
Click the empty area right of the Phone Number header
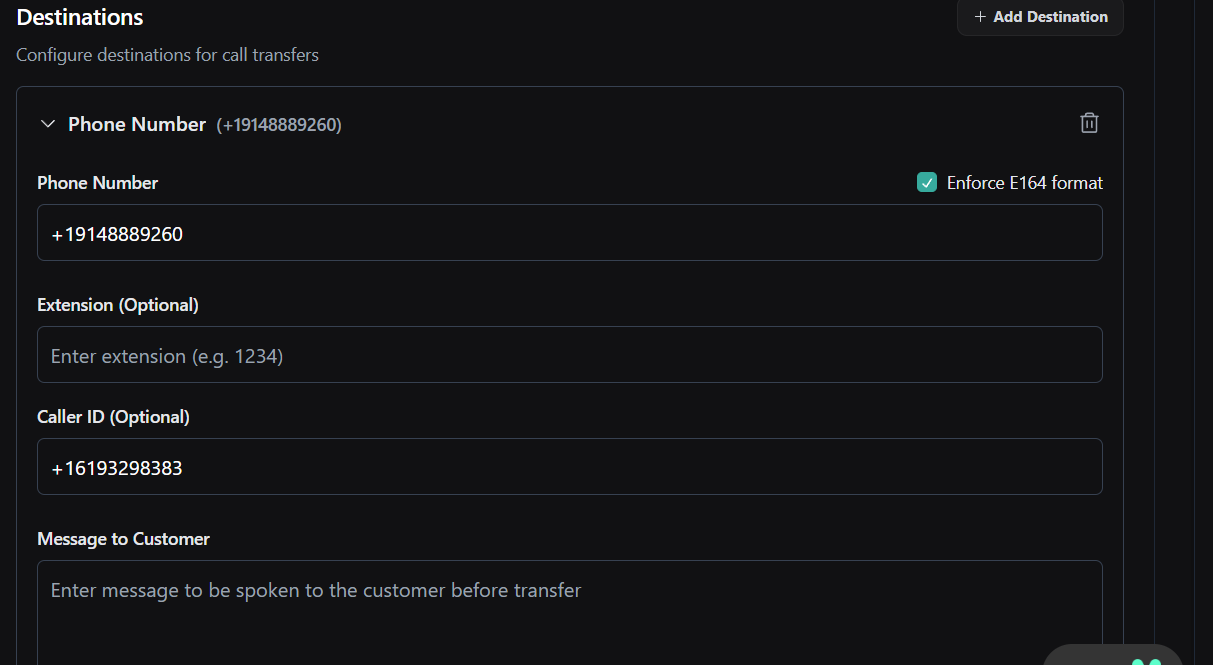click(700, 124)
